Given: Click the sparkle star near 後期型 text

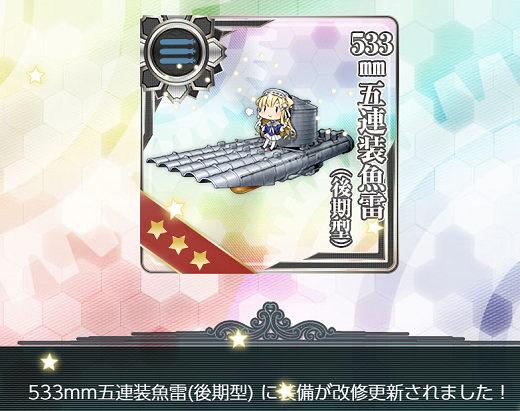Looking at the screenshot, I should [x=374, y=227].
